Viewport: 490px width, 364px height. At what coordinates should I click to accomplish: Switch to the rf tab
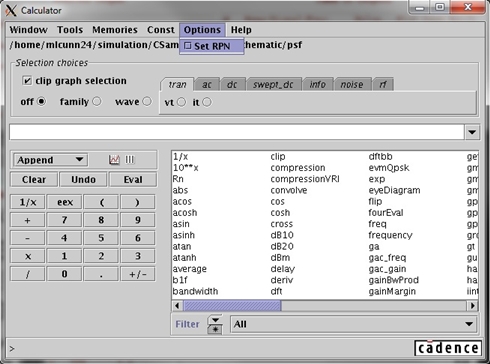(383, 85)
